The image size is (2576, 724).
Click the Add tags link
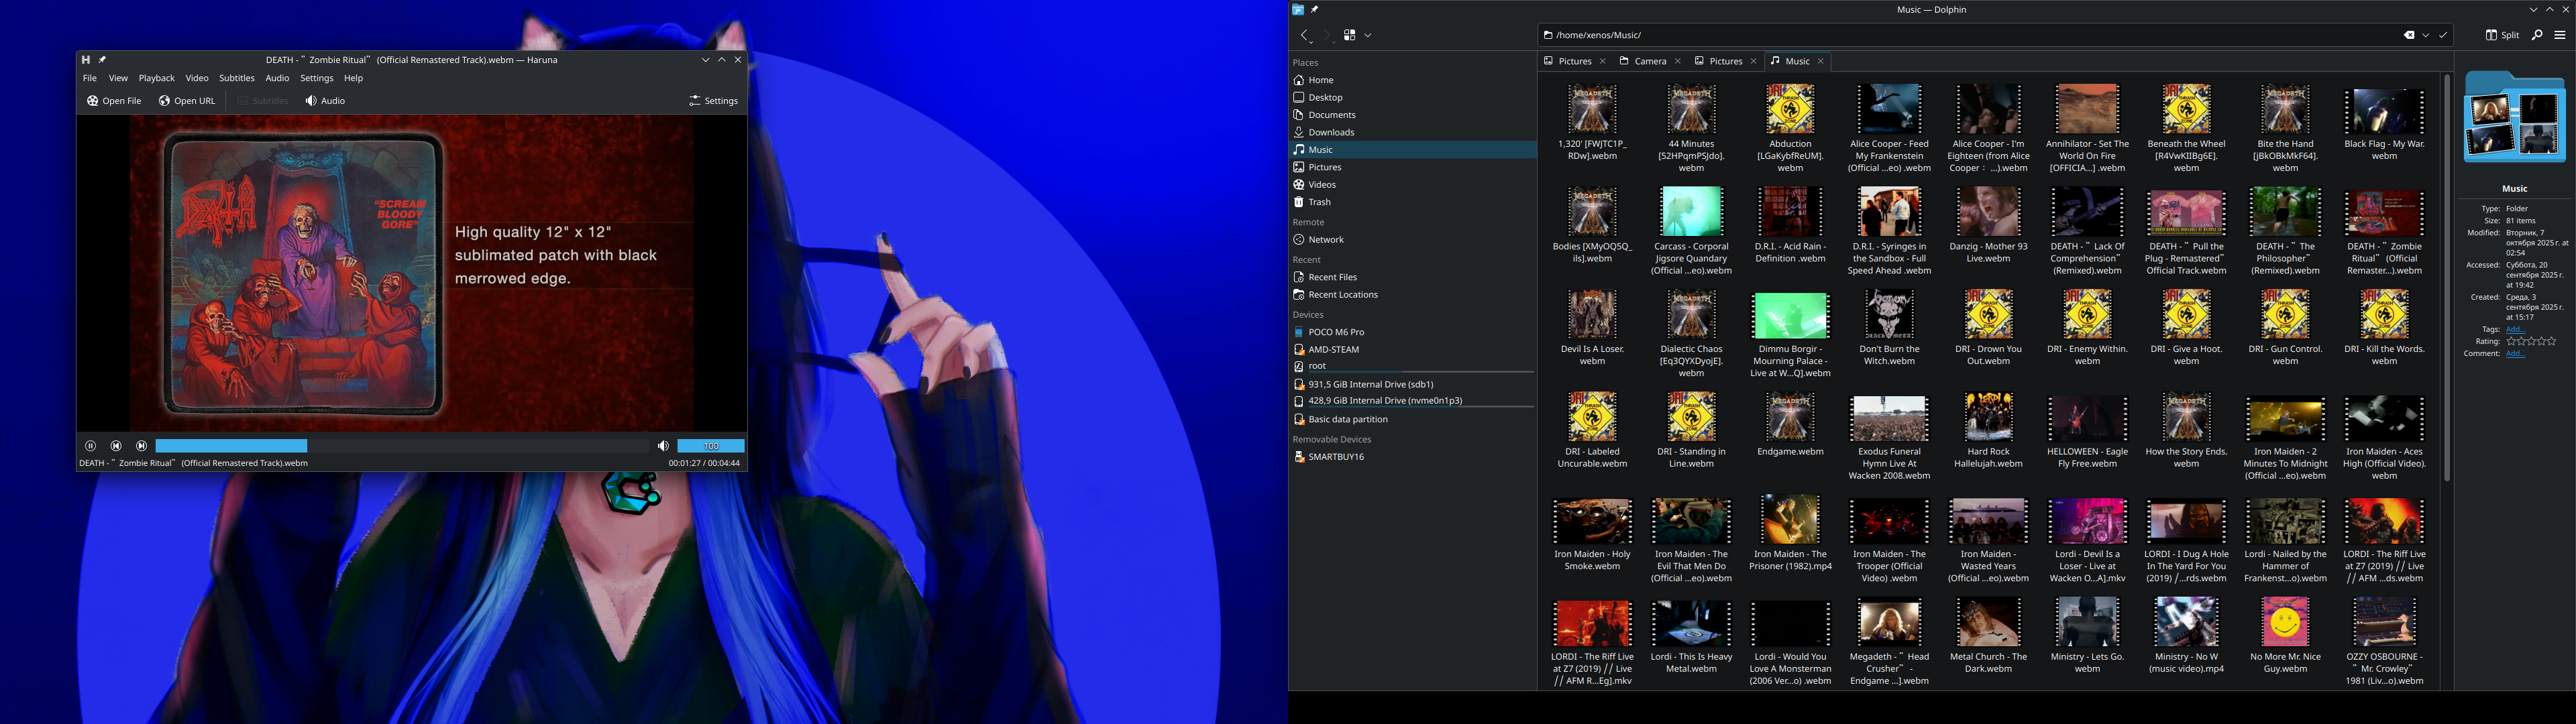point(2515,330)
